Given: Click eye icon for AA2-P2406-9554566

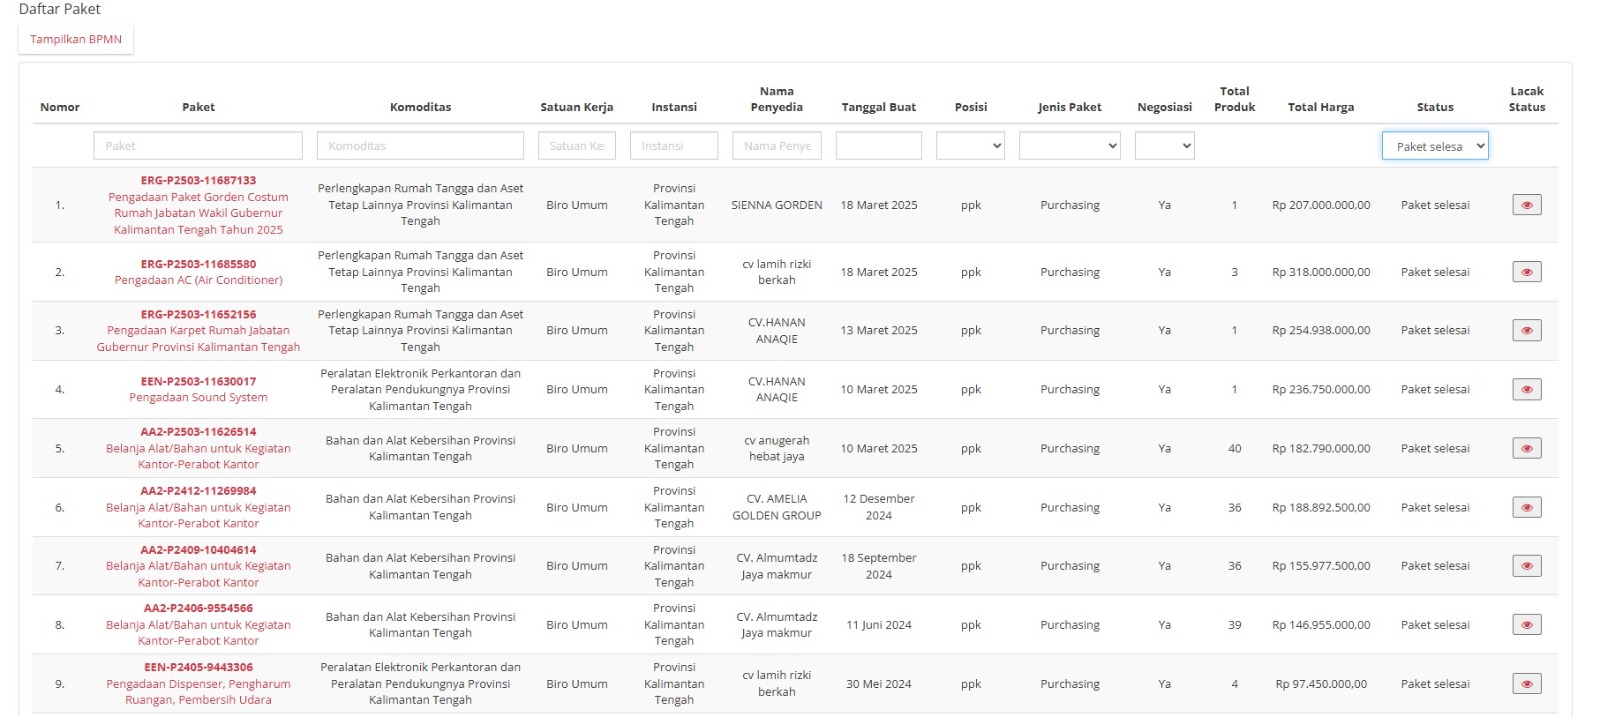Looking at the screenshot, I should [x=1526, y=625].
